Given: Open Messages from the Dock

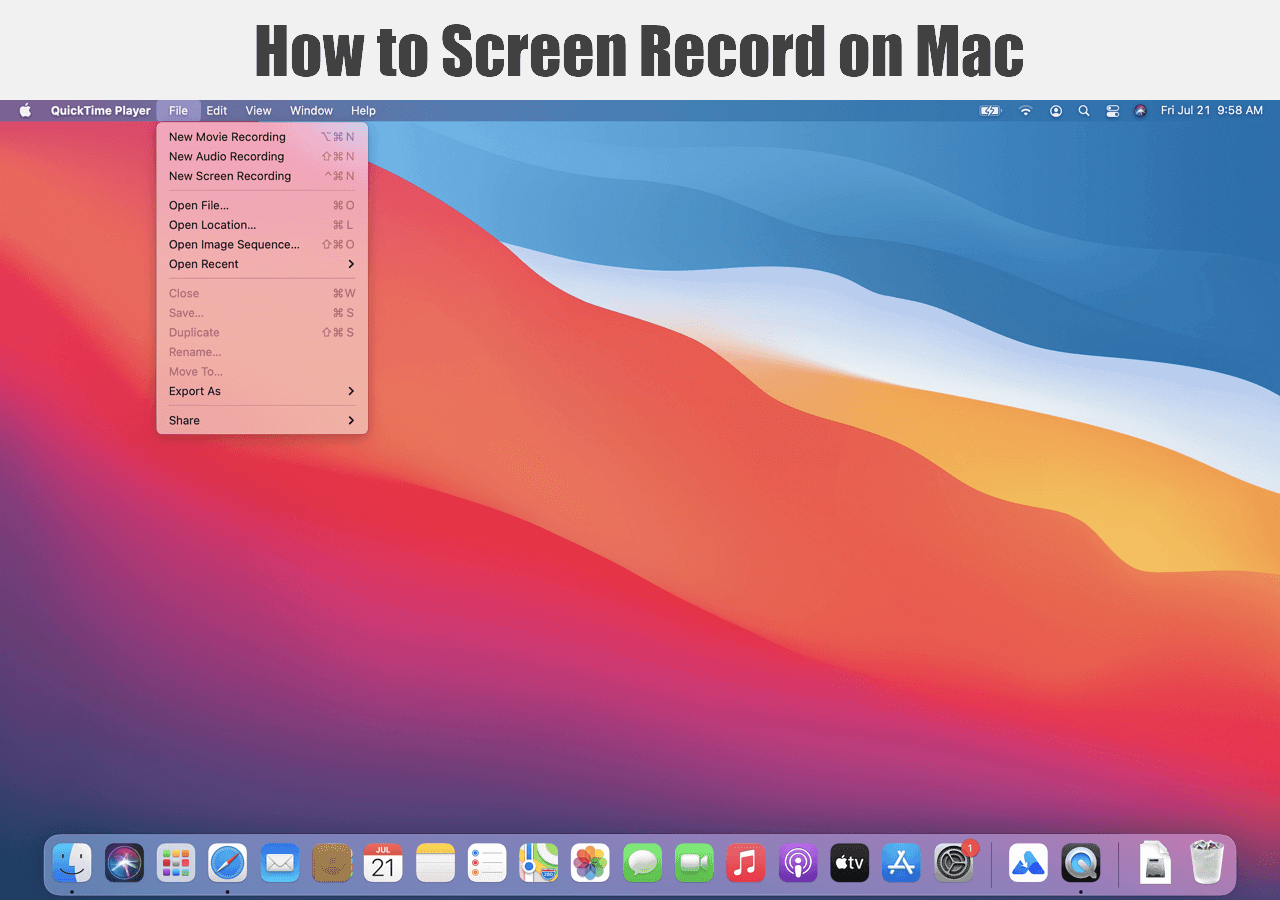Looking at the screenshot, I should pyautogui.click(x=642, y=862).
